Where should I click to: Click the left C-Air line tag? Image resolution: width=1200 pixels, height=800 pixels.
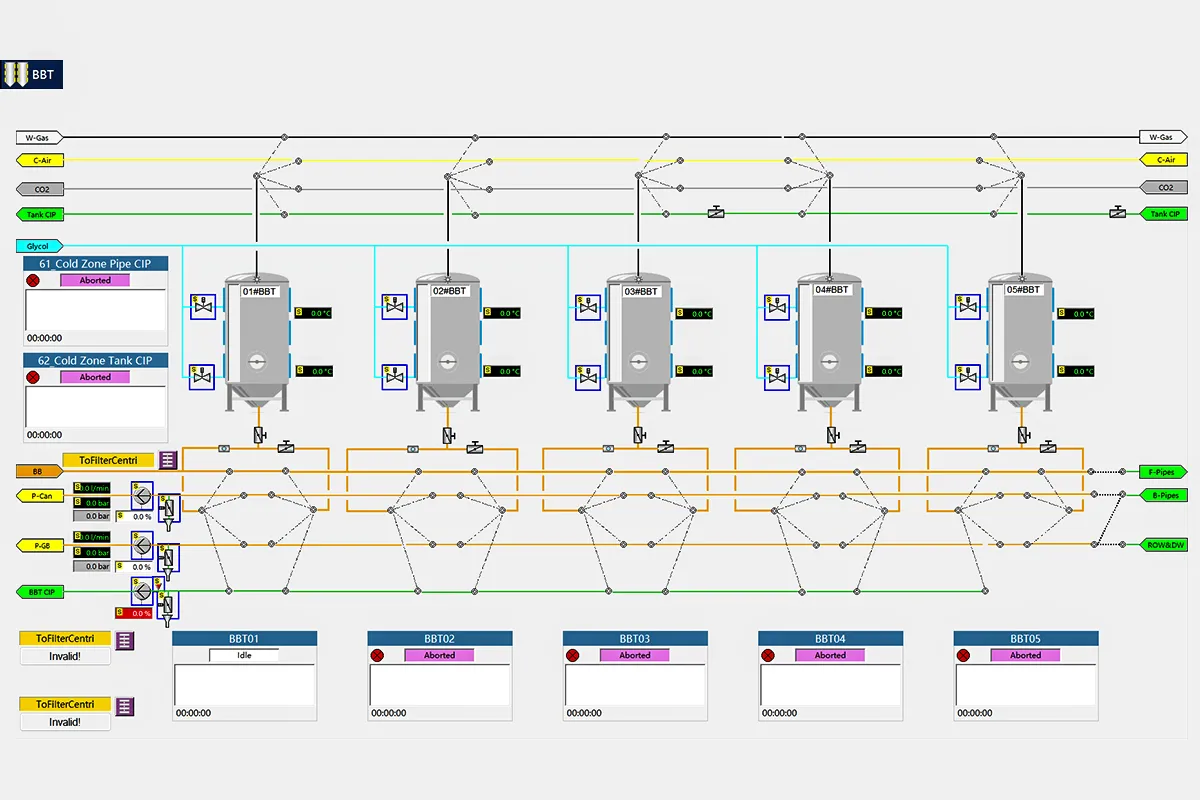click(40, 159)
